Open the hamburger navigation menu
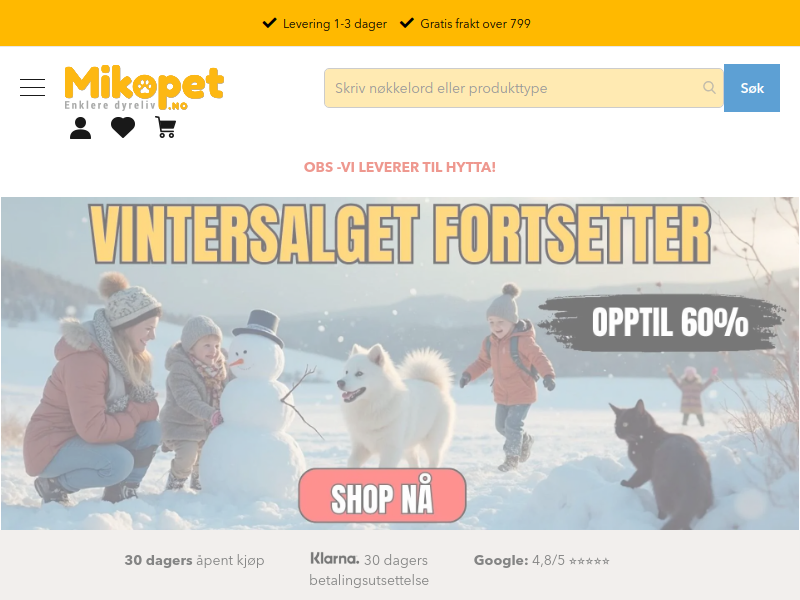Image resolution: width=800 pixels, height=600 pixels. (x=33, y=88)
